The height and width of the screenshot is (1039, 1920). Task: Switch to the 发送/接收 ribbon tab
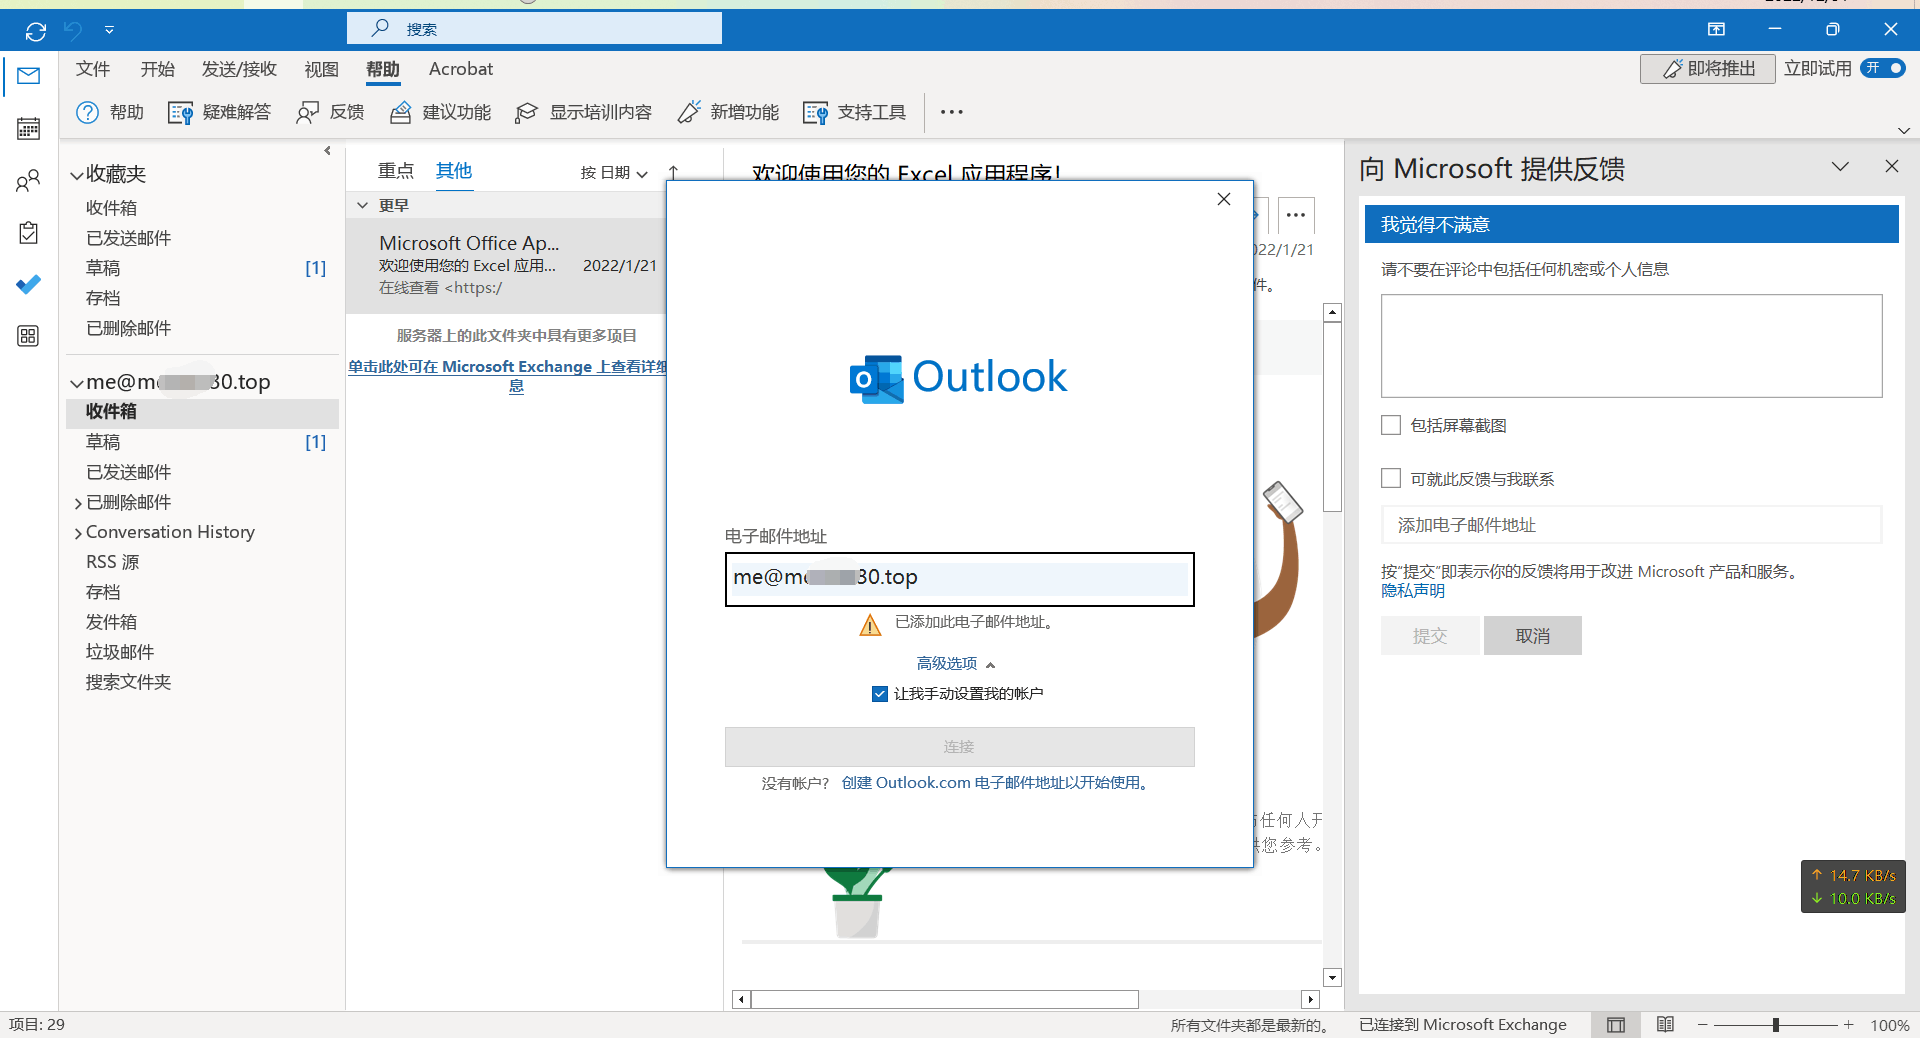(239, 69)
